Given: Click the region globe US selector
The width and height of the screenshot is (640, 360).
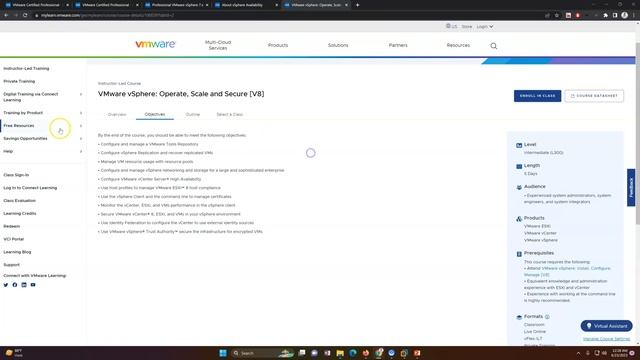Looking at the screenshot, I should [x=451, y=26].
